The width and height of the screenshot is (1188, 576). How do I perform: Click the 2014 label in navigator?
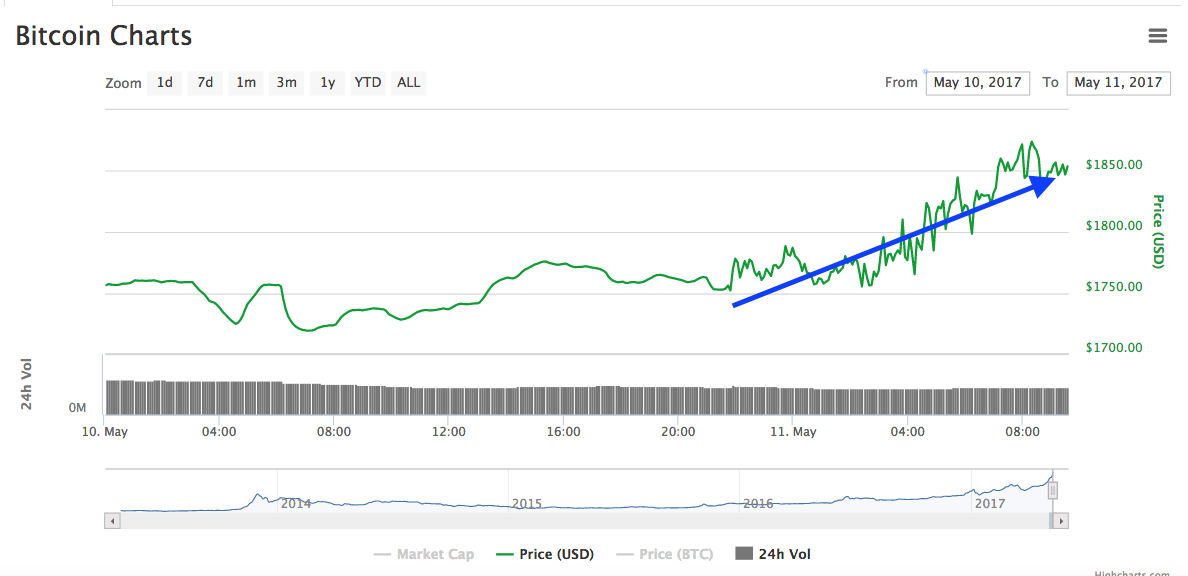295,503
